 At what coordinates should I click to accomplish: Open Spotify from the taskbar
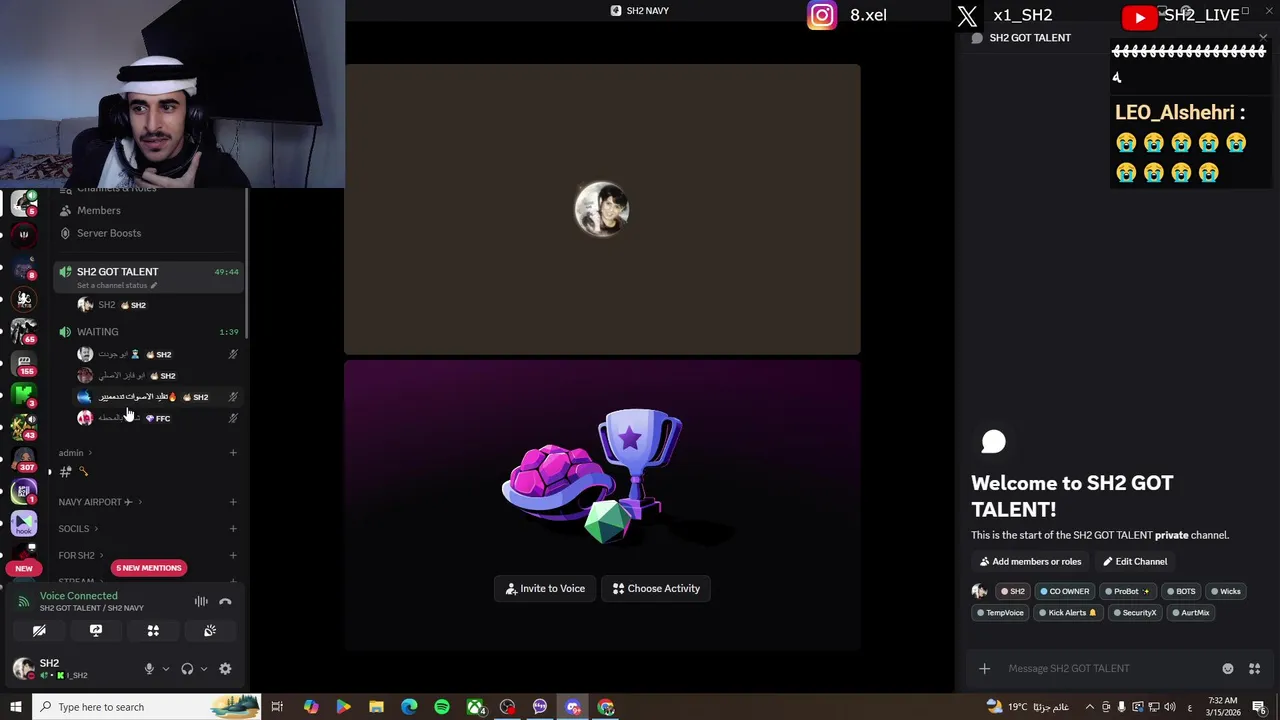click(442, 707)
